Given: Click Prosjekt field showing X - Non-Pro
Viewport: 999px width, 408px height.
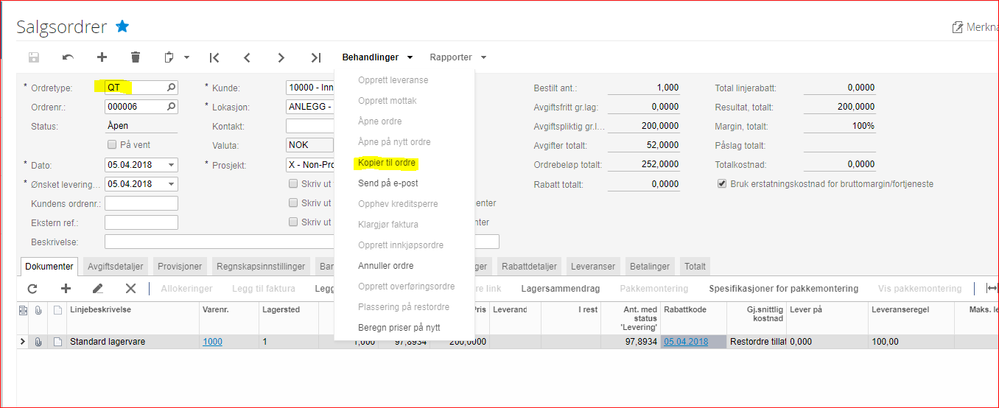Looking at the screenshot, I should click(x=310, y=165).
